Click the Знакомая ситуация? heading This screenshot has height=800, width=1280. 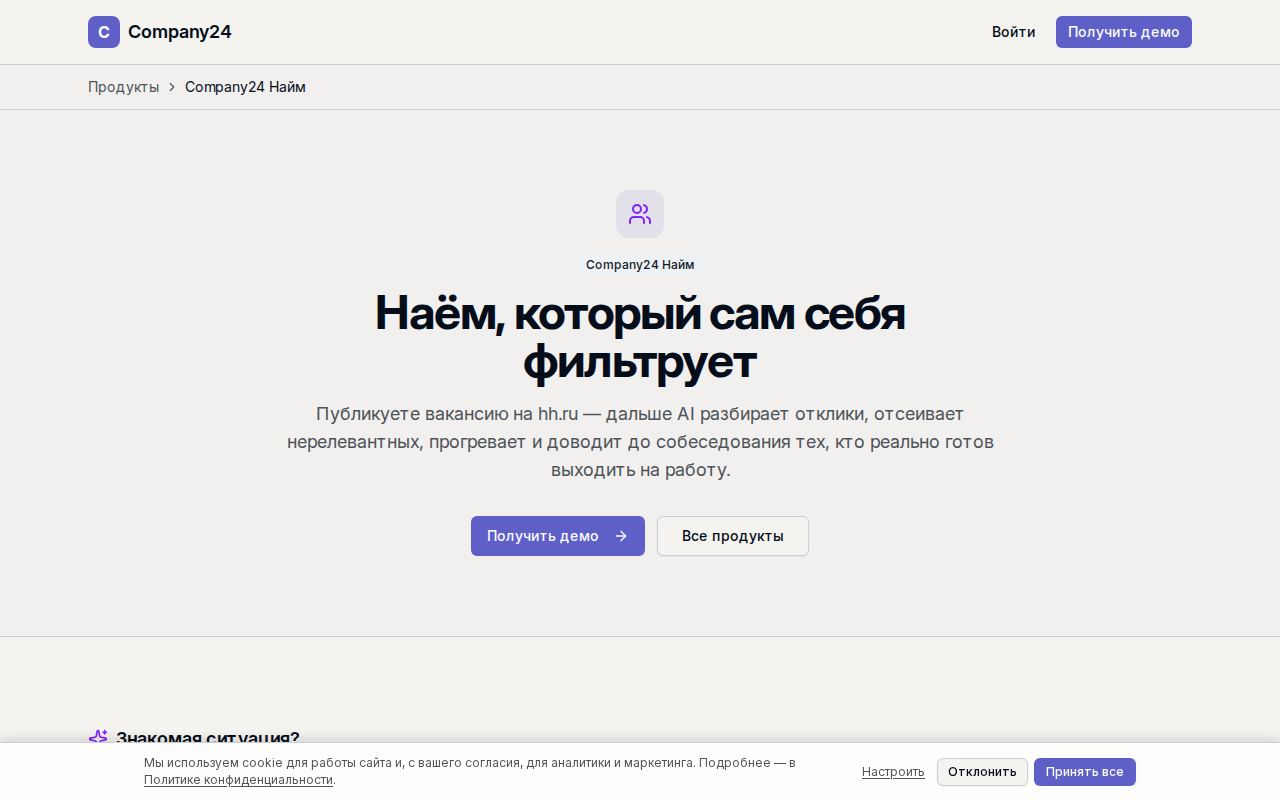(x=207, y=737)
